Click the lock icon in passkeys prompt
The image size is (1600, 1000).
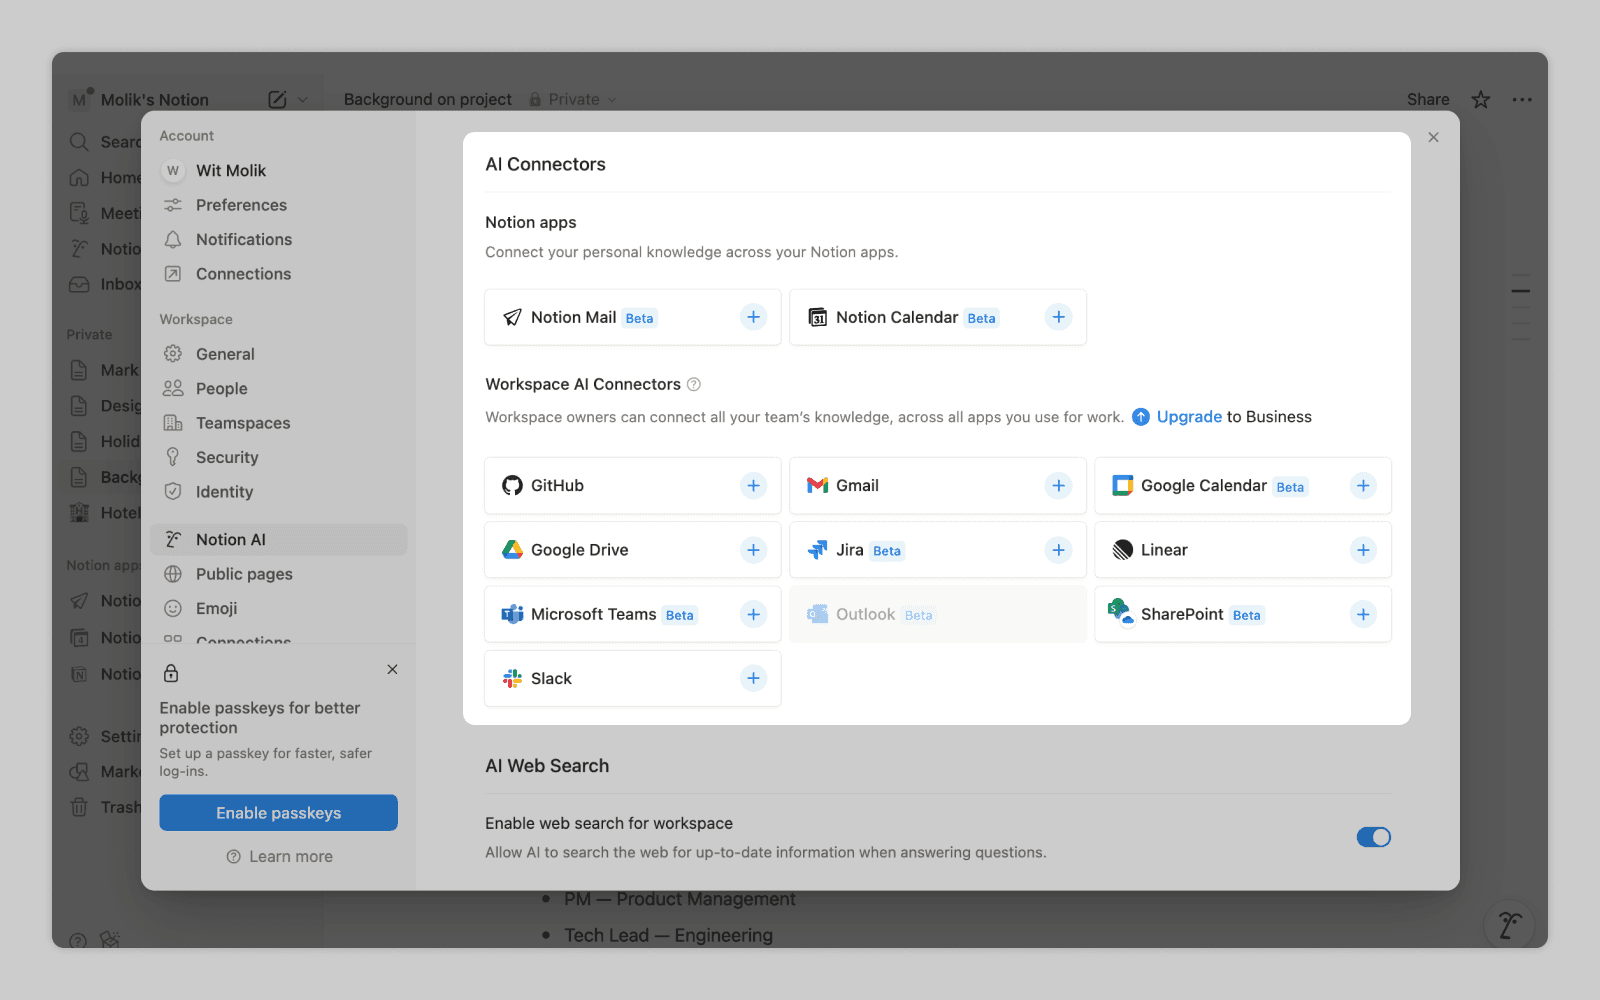(171, 673)
